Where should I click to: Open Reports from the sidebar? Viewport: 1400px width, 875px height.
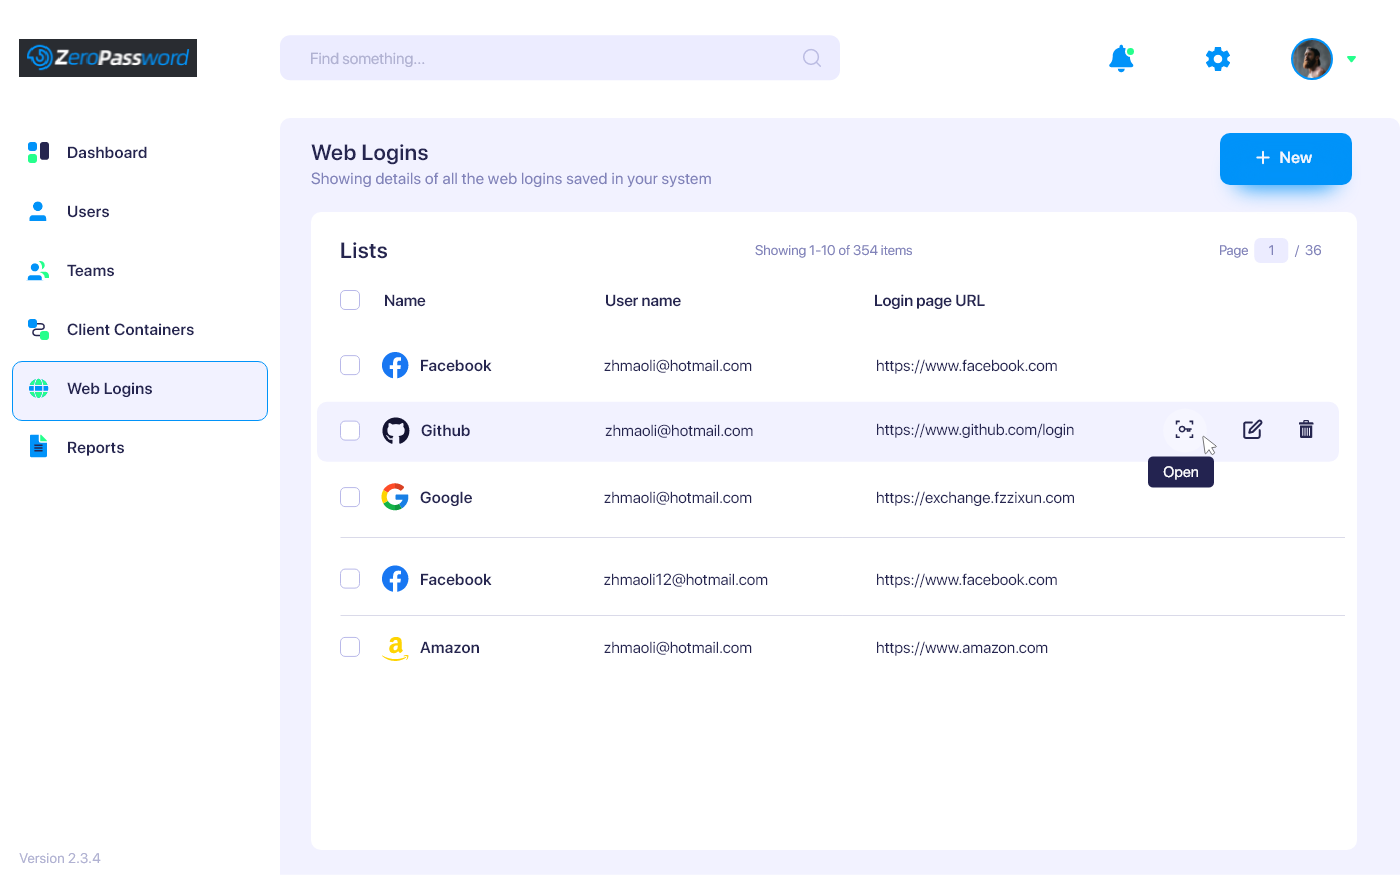click(x=96, y=448)
